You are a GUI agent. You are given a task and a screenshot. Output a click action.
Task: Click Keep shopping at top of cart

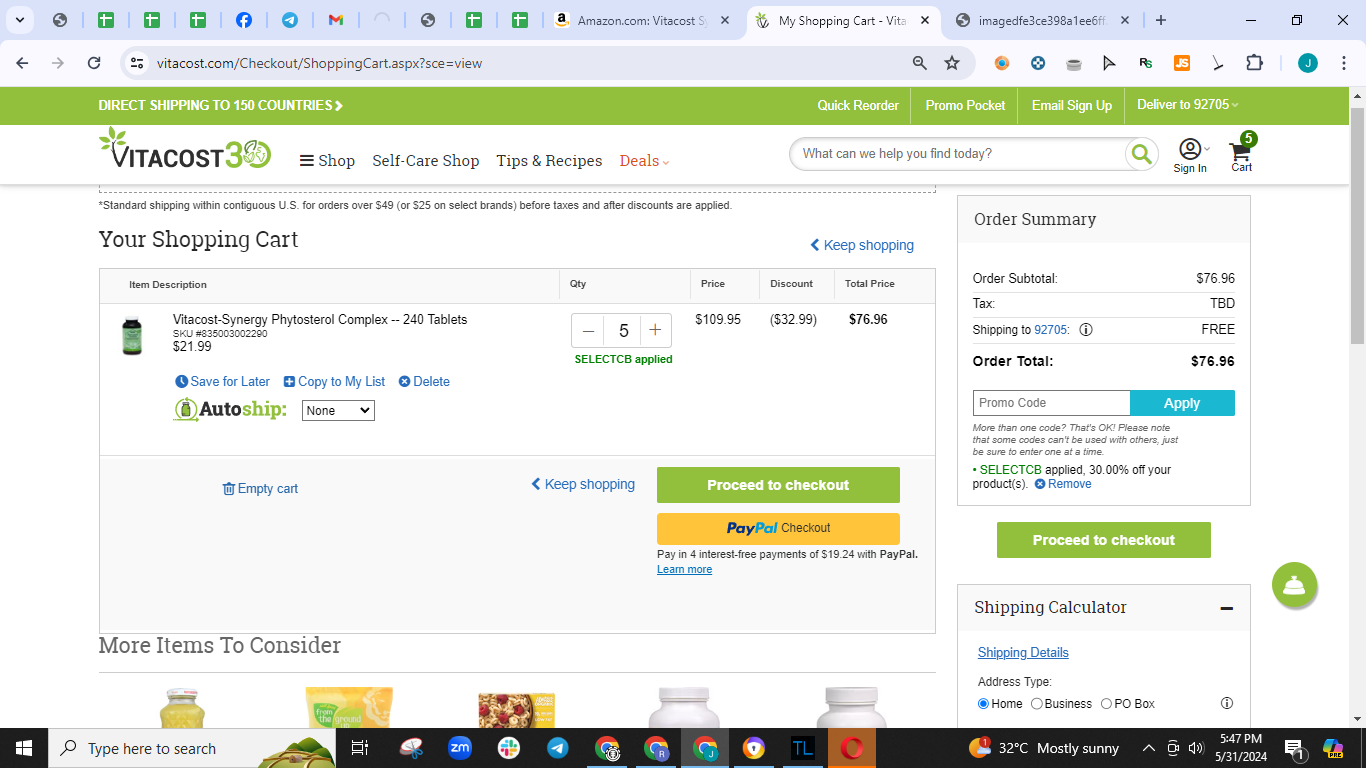(x=862, y=245)
